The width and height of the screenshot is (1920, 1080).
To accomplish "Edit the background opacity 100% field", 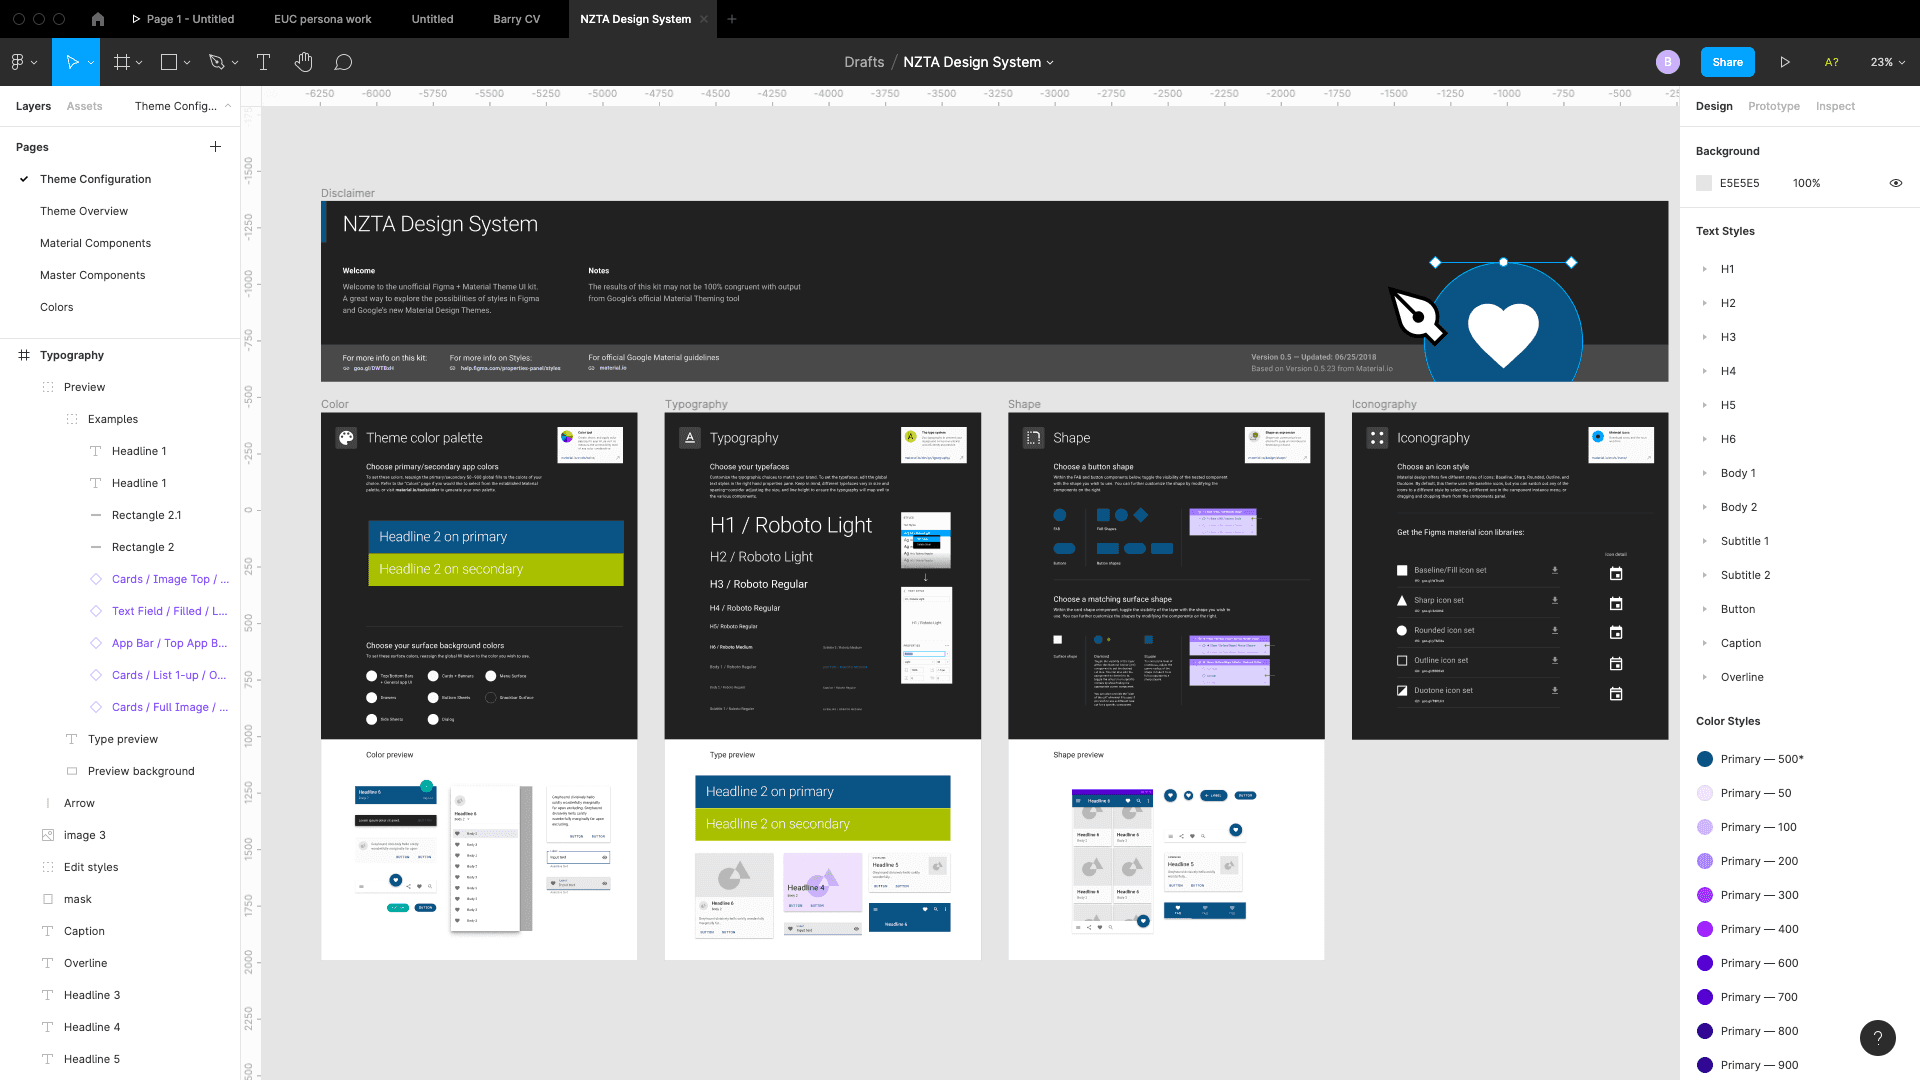I will [x=1806, y=183].
